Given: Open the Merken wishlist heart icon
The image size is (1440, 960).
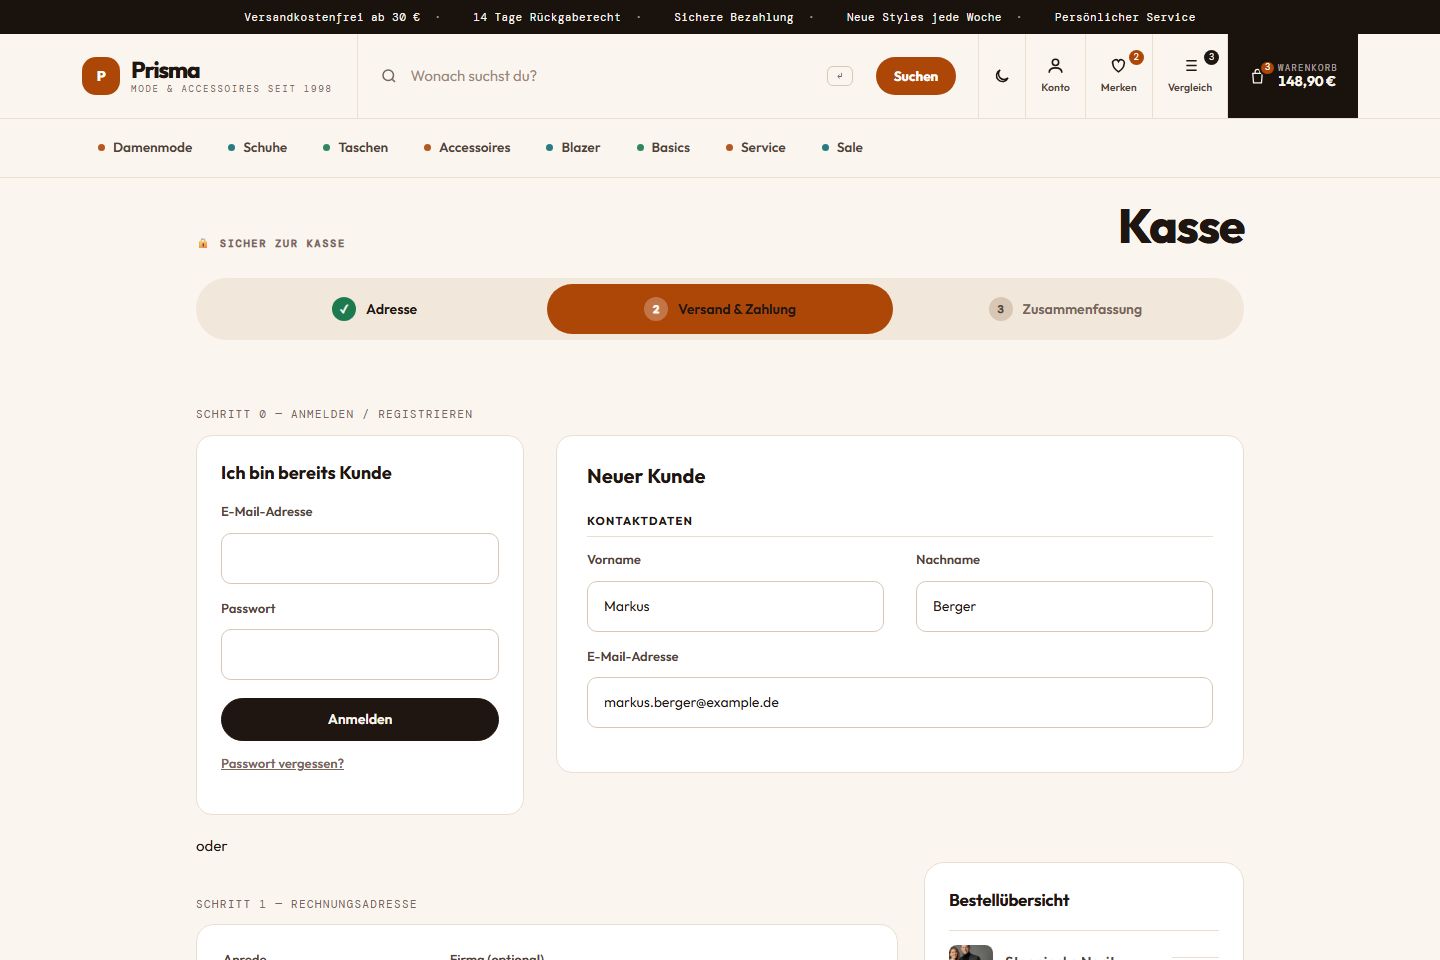Looking at the screenshot, I should 1119,76.
